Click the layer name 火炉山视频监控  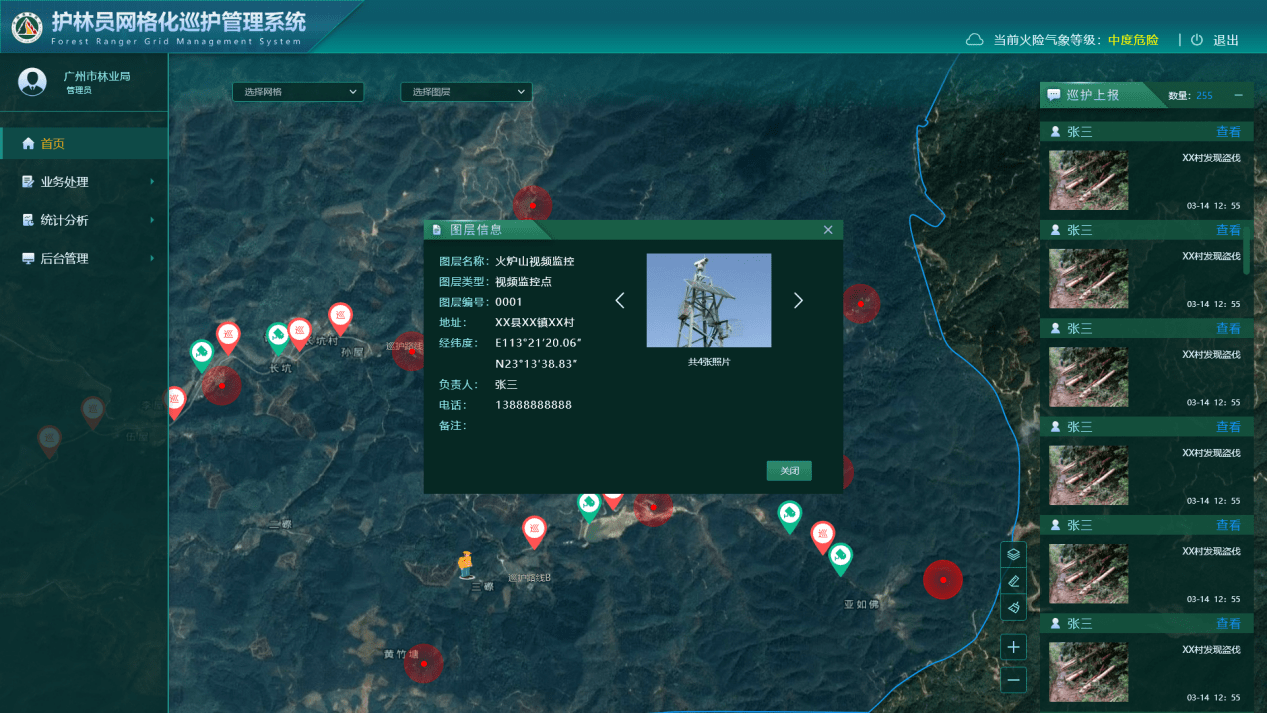click(535, 261)
